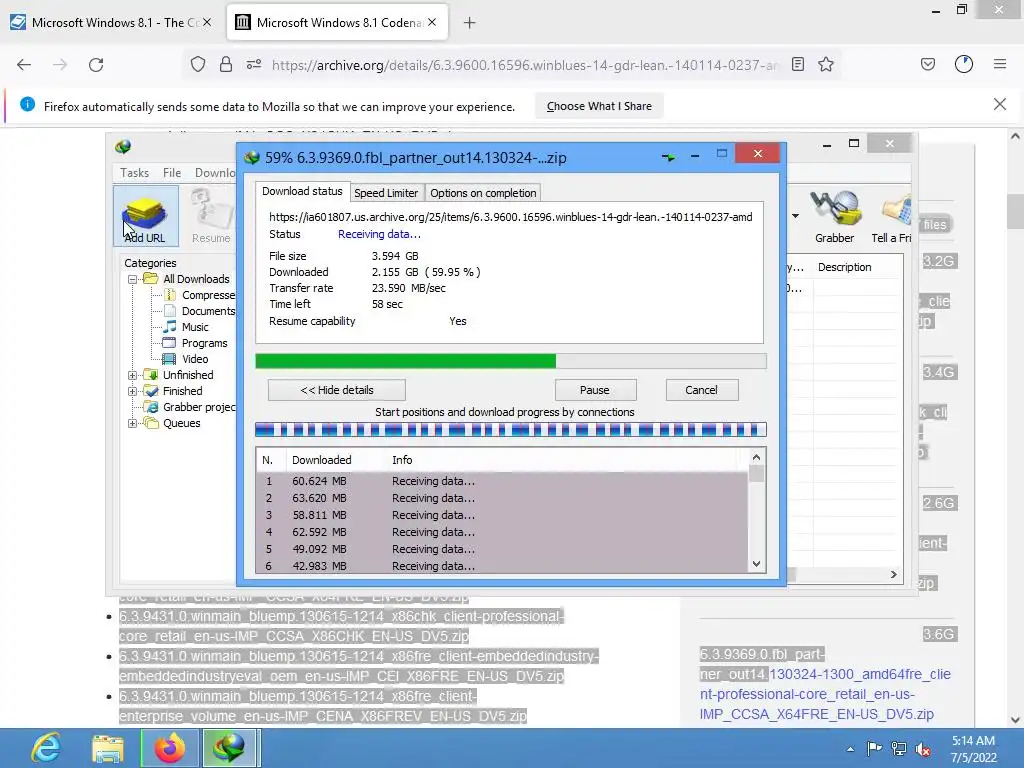The width and height of the screenshot is (1024, 768).
Task: Click the Resume toolbar icon in IDM
Action: coord(211,216)
